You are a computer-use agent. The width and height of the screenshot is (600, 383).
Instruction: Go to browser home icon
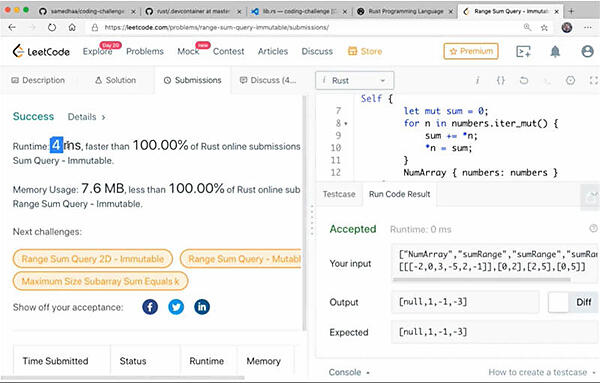click(72, 28)
